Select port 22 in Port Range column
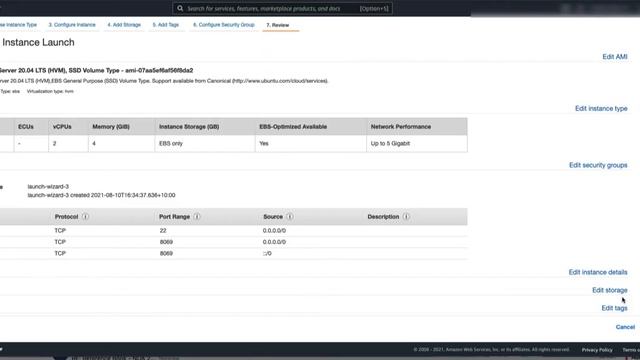 tap(163, 231)
